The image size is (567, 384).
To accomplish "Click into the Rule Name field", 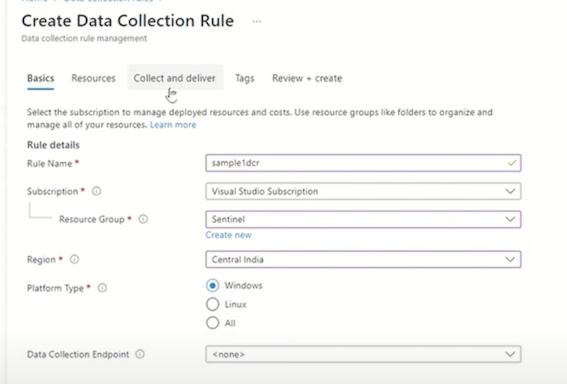I will point(363,163).
